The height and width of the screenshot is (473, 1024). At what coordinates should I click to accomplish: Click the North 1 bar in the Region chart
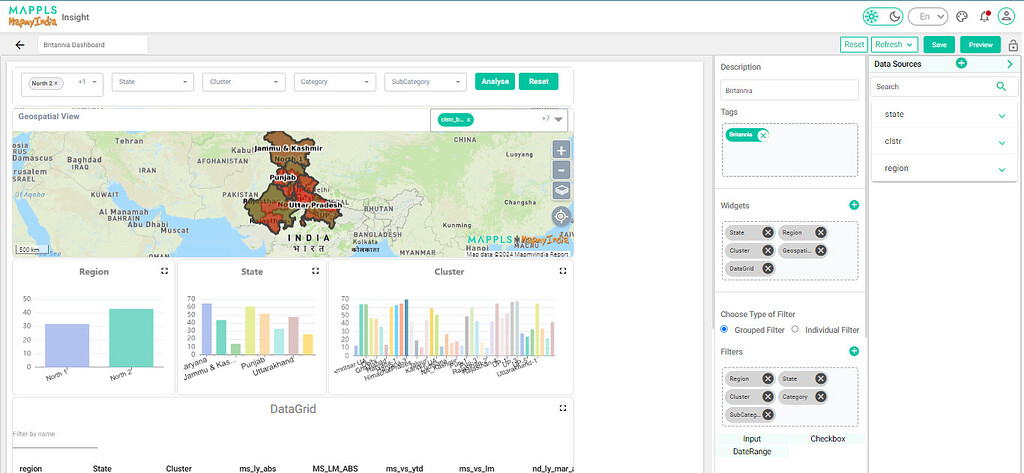67,345
